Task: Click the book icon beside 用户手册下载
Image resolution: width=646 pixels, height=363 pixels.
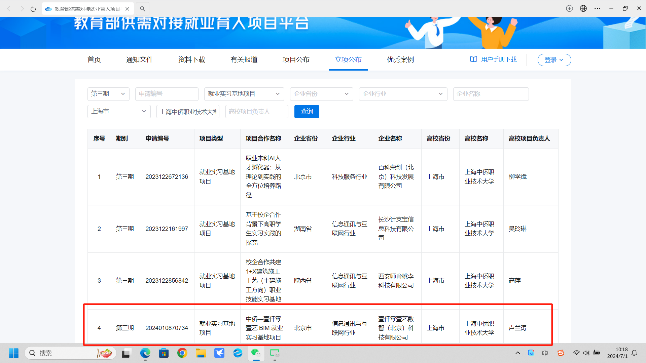Action: click(473, 60)
